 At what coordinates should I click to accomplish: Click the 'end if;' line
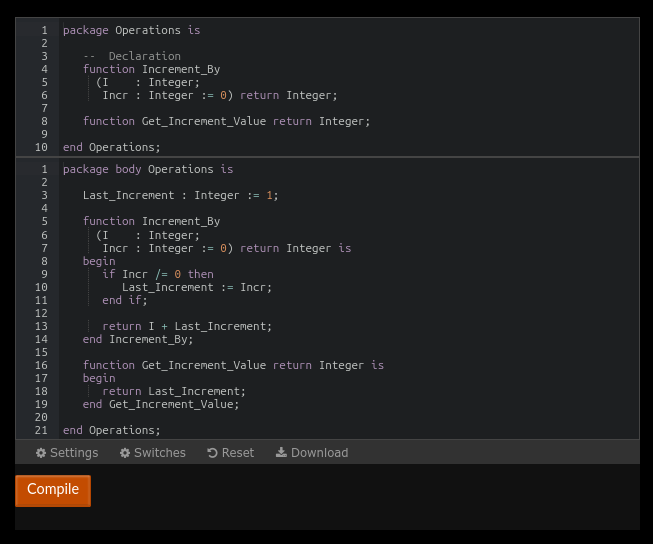click(x=124, y=300)
